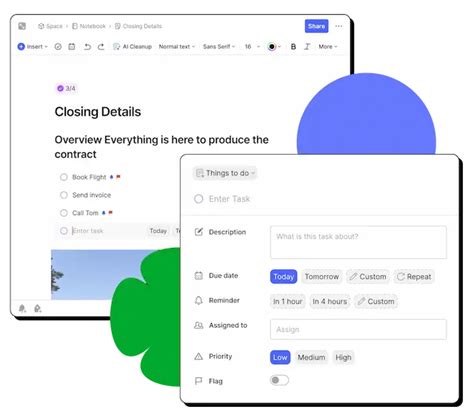The height and width of the screenshot is (418, 474).
Task: Click the second icon in the bottom bar
Action: (x=38, y=308)
